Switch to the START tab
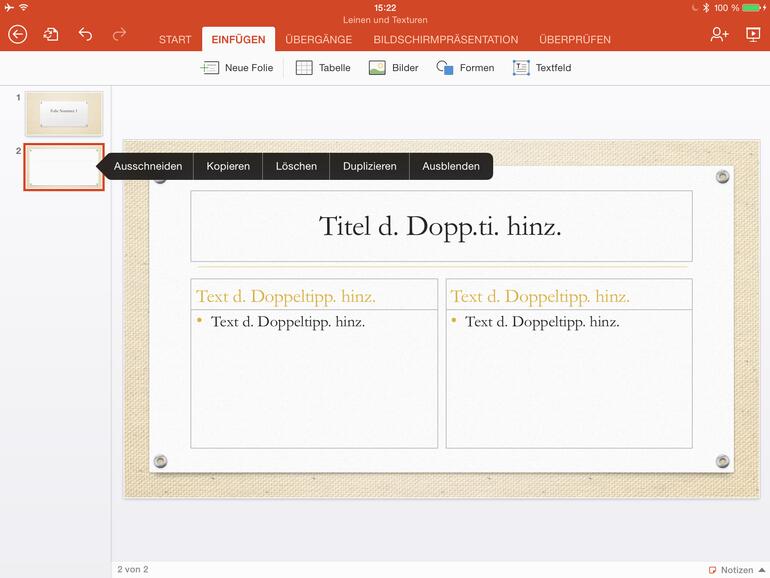 pyautogui.click(x=175, y=40)
